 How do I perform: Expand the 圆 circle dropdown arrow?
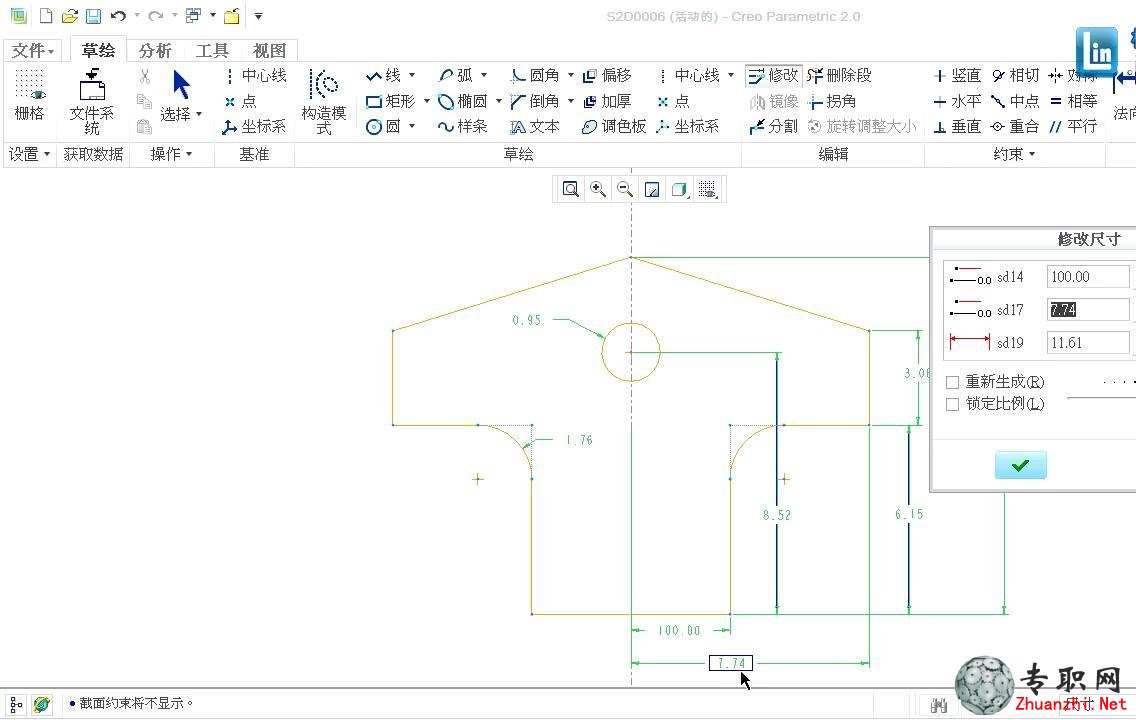[412, 127]
